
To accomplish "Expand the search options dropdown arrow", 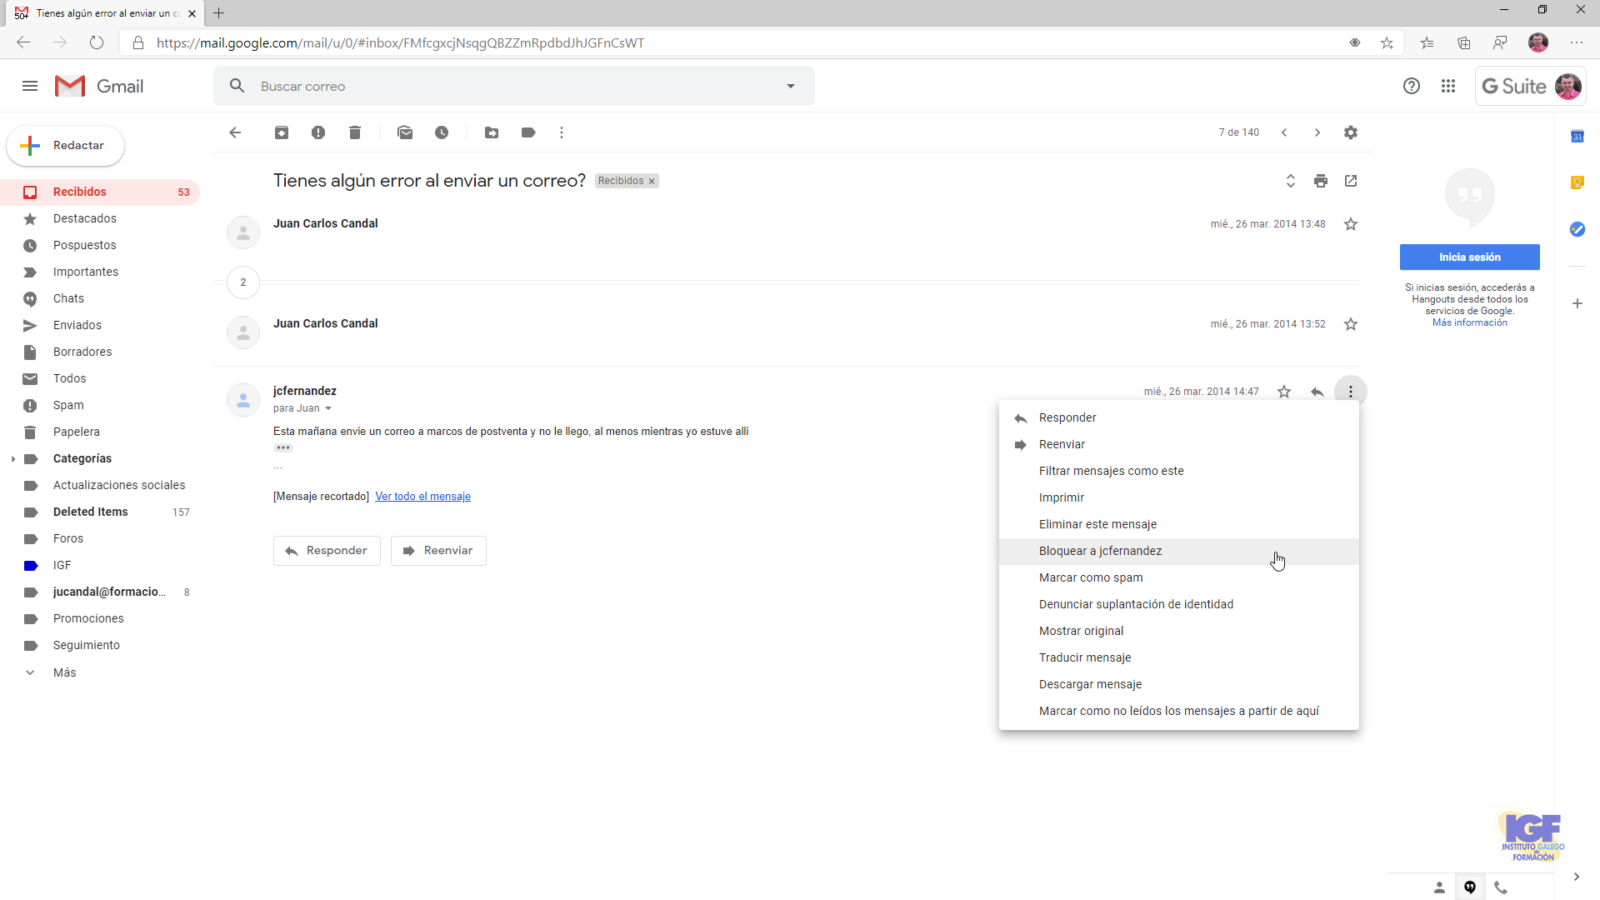I will tap(791, 86).
